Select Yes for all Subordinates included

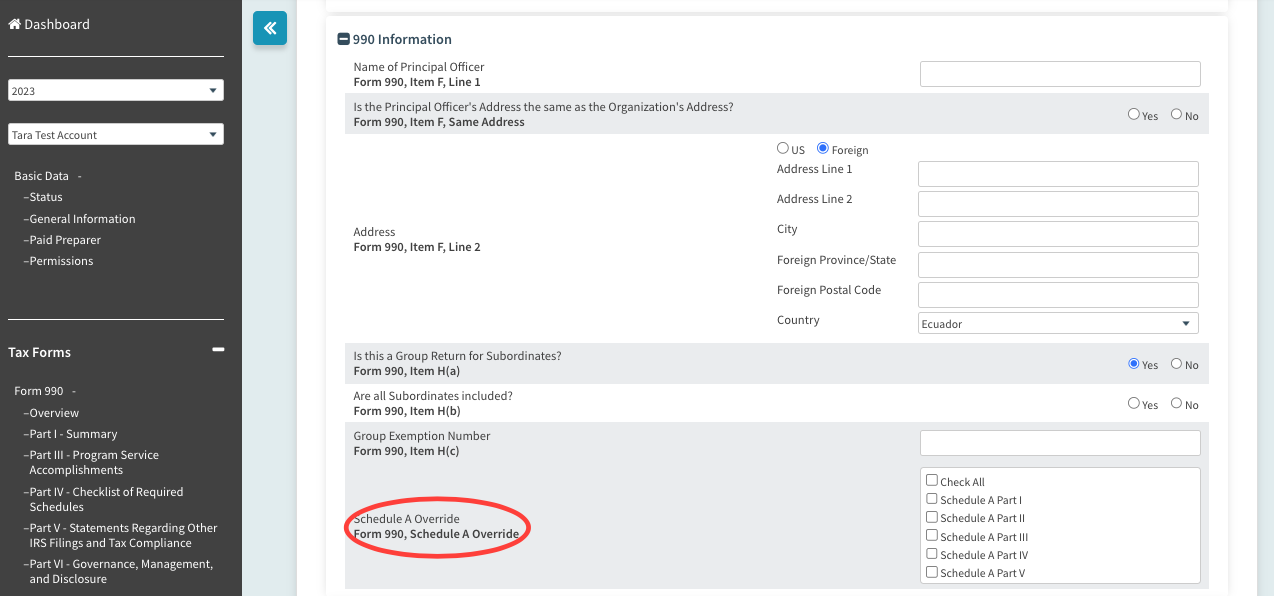pyautogui.click(x=1134, y=404)
